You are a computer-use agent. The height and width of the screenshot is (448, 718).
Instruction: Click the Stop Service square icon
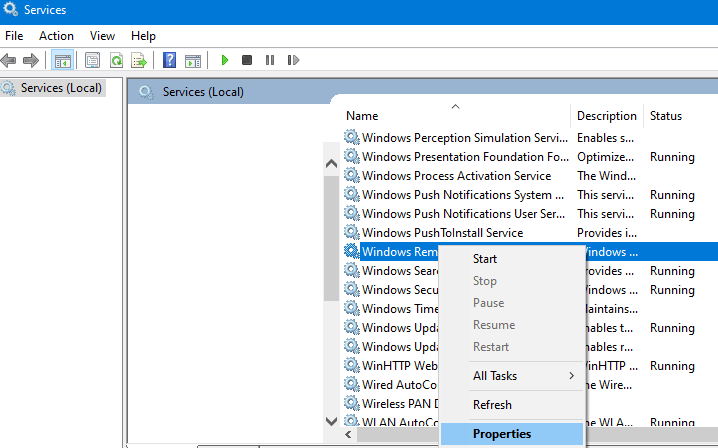tap(247, 60)
